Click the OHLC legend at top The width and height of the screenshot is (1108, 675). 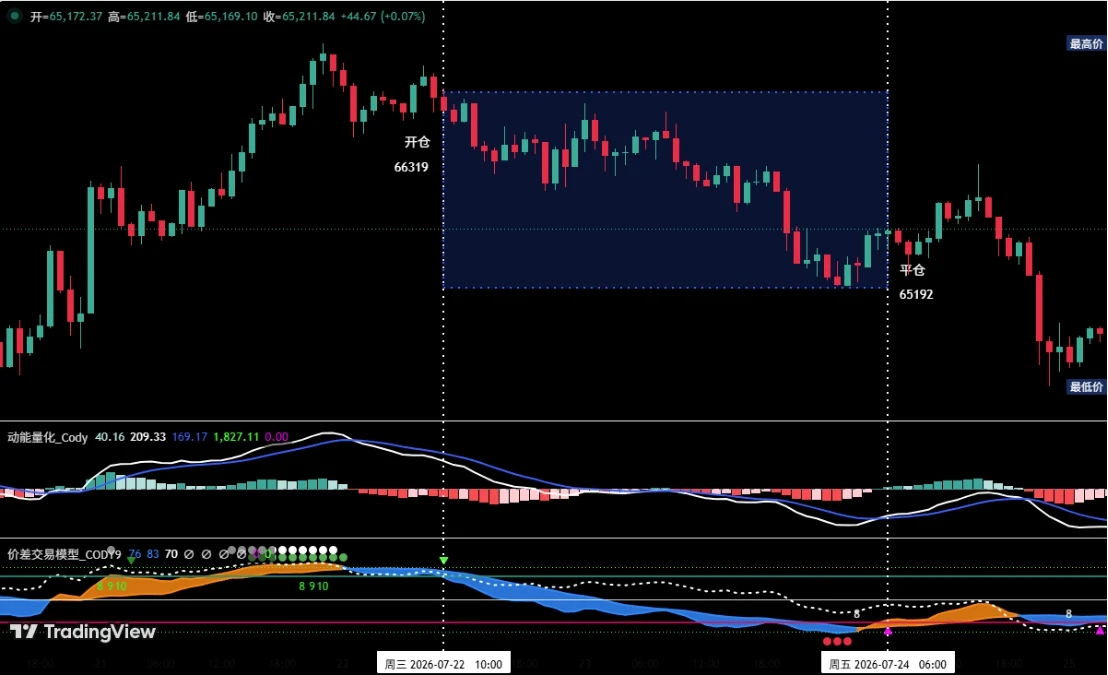(x=228, y=16)
